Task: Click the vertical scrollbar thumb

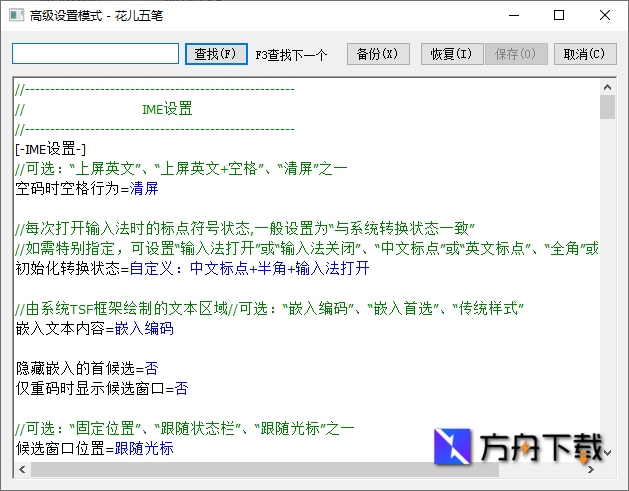Action: [x=607, y=107]
